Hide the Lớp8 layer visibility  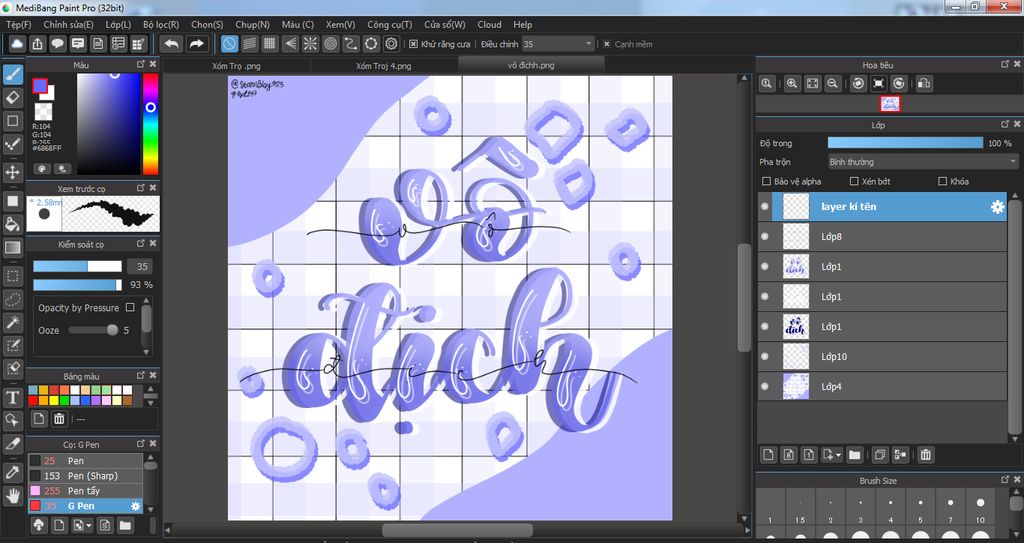tap(765, 237)
